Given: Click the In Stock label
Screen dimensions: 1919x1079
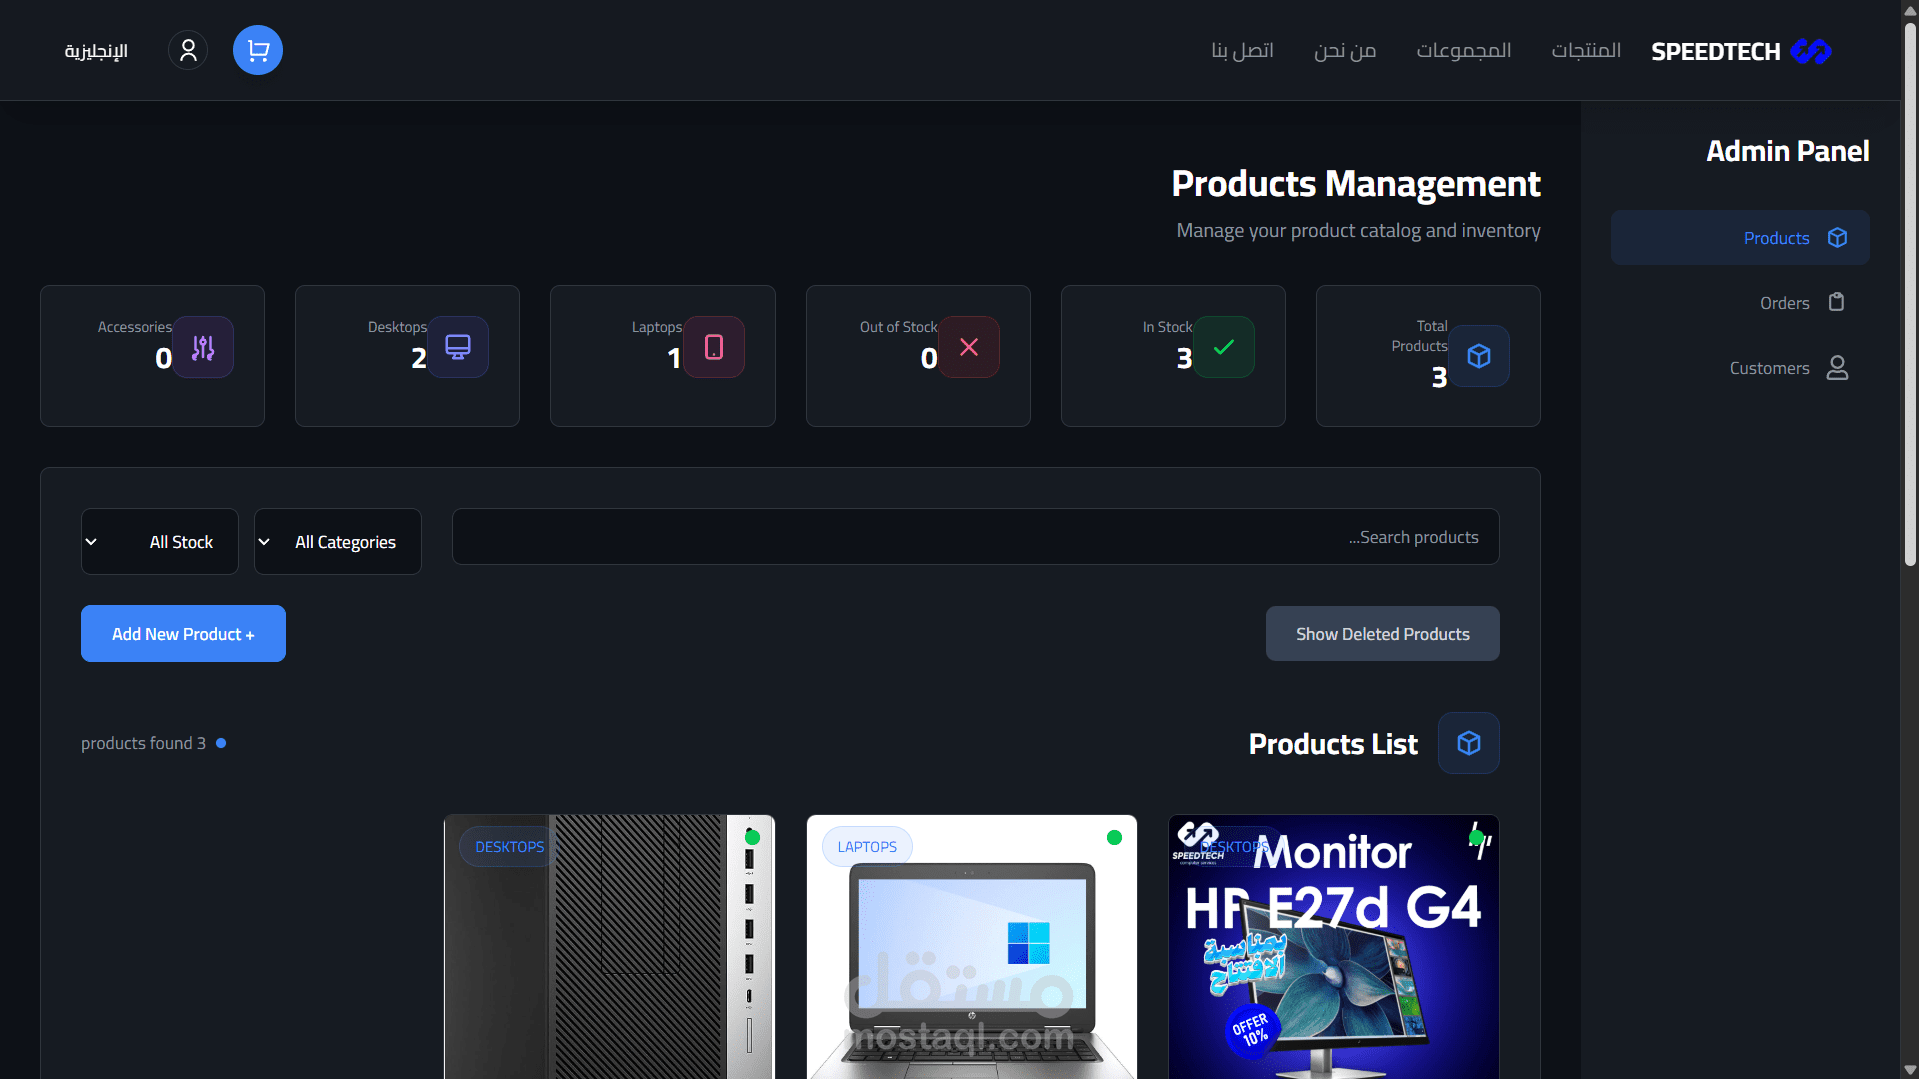Looking at the screenshot, I should (1168, 327).
